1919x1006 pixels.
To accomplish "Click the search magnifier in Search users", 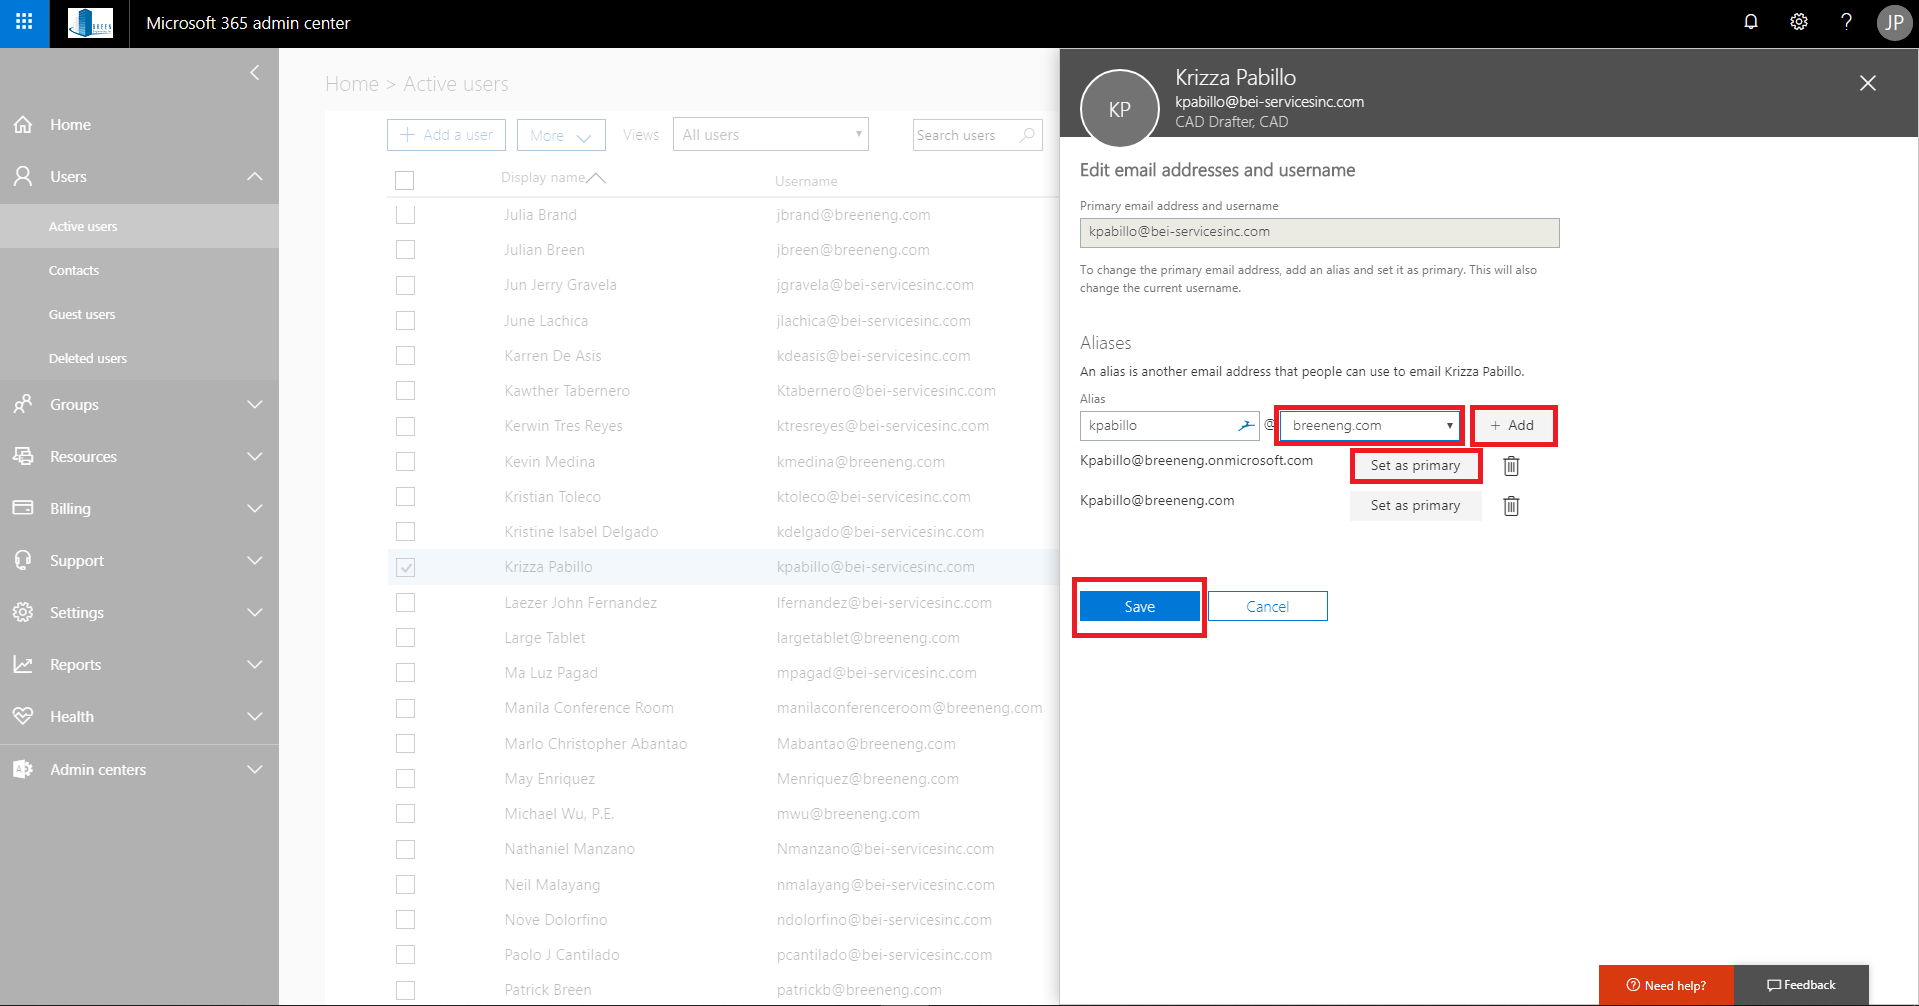I will [1027, 135].
